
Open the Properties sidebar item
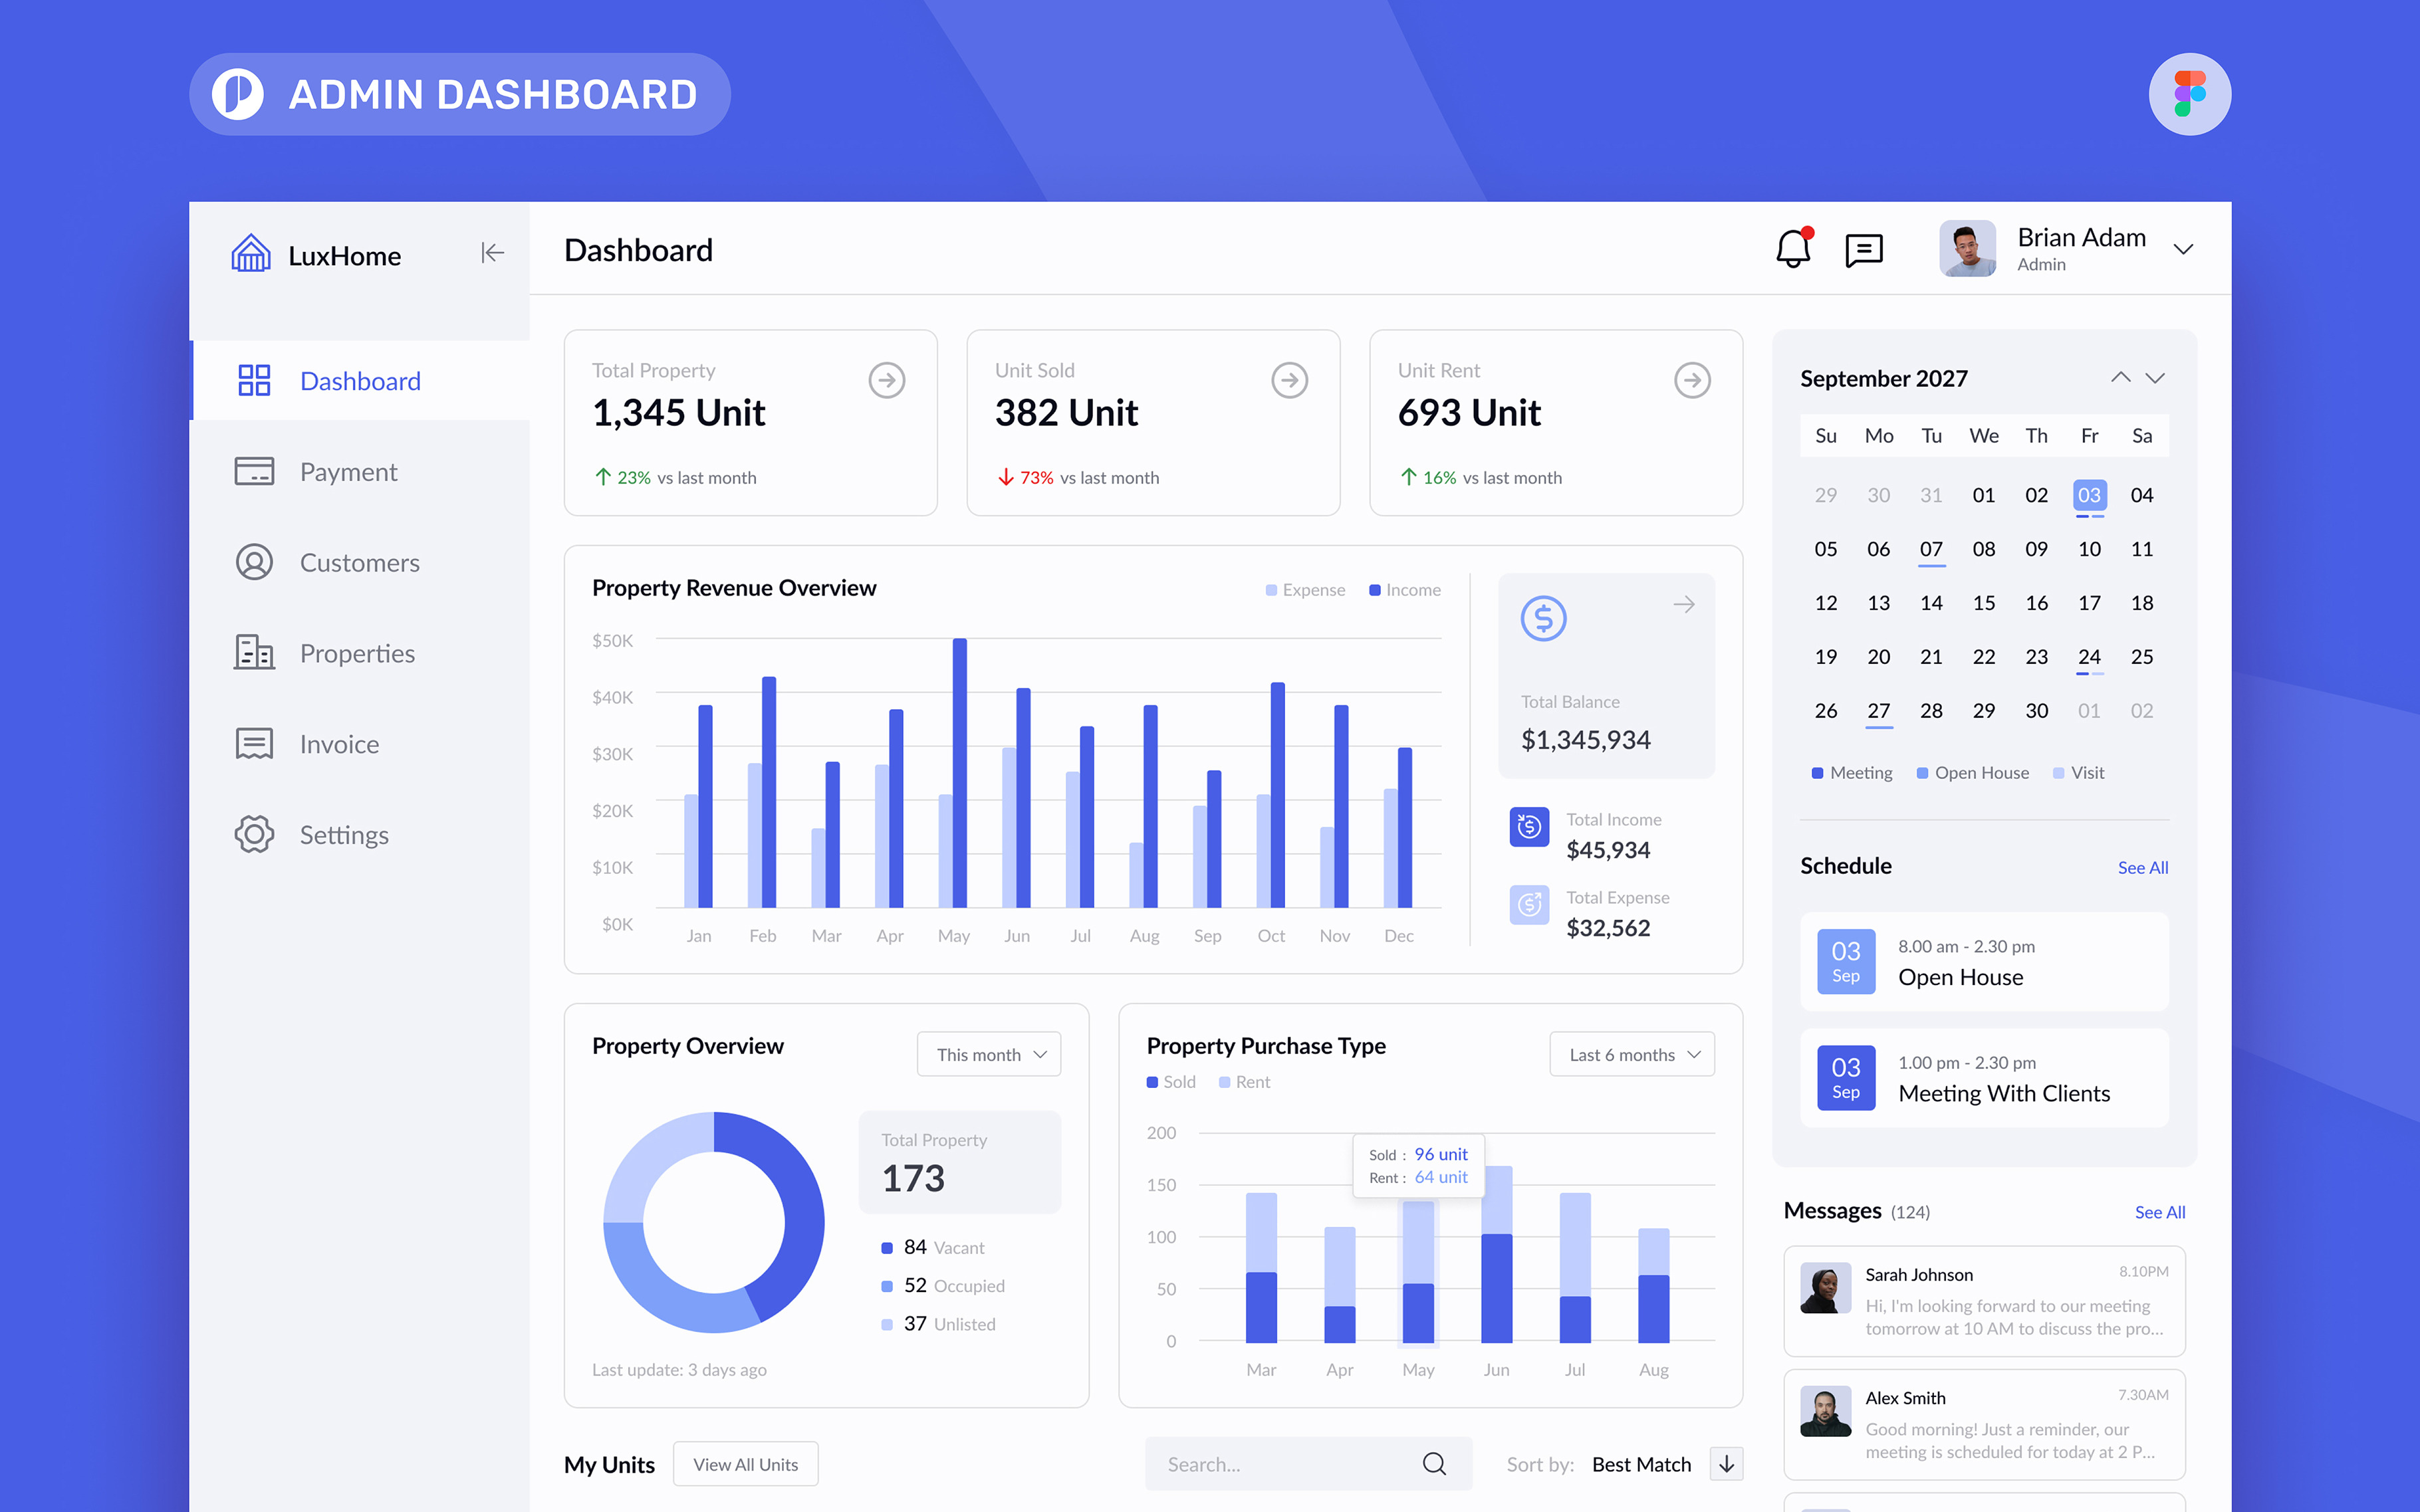pyautogui.click(x=357, y=654)
